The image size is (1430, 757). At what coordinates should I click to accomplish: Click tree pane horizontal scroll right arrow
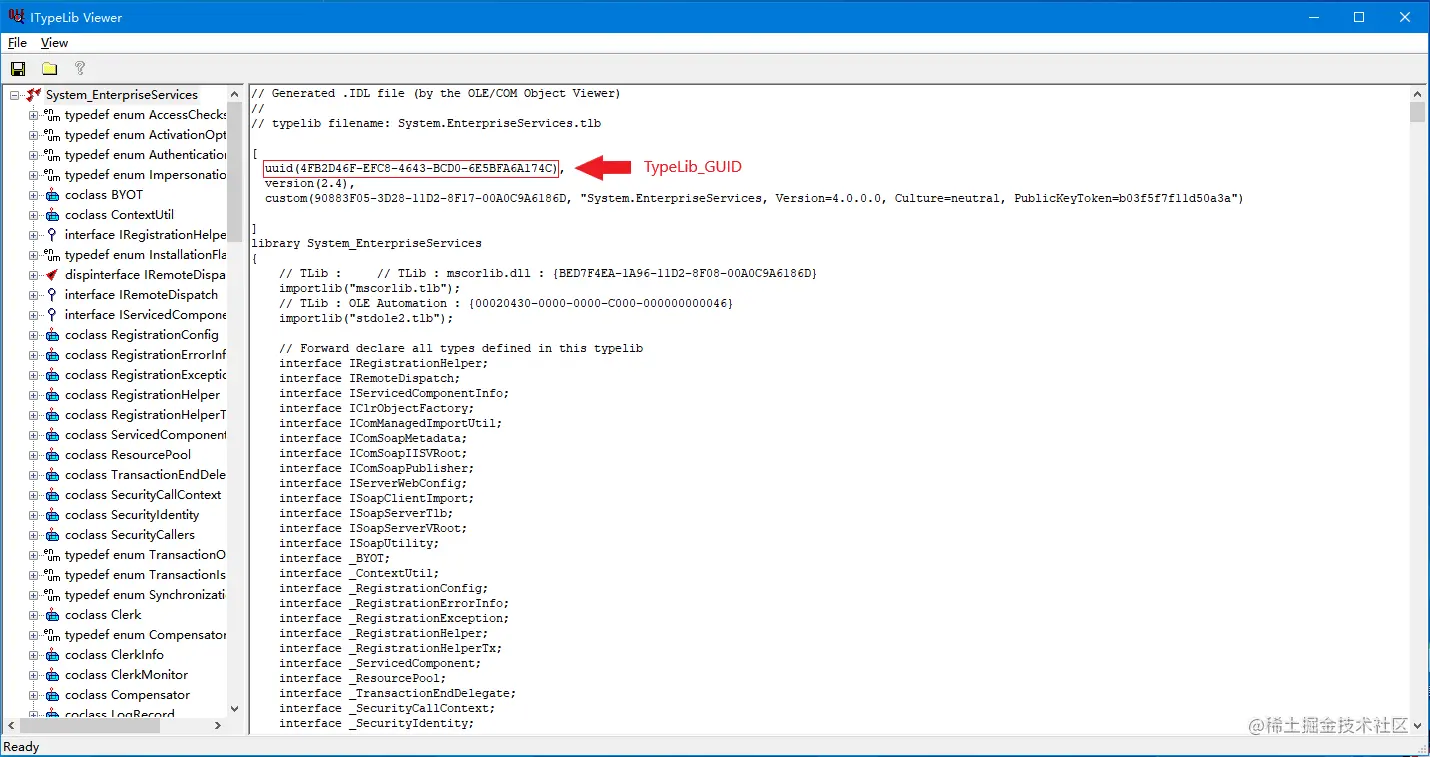click(x=219, y=727)
